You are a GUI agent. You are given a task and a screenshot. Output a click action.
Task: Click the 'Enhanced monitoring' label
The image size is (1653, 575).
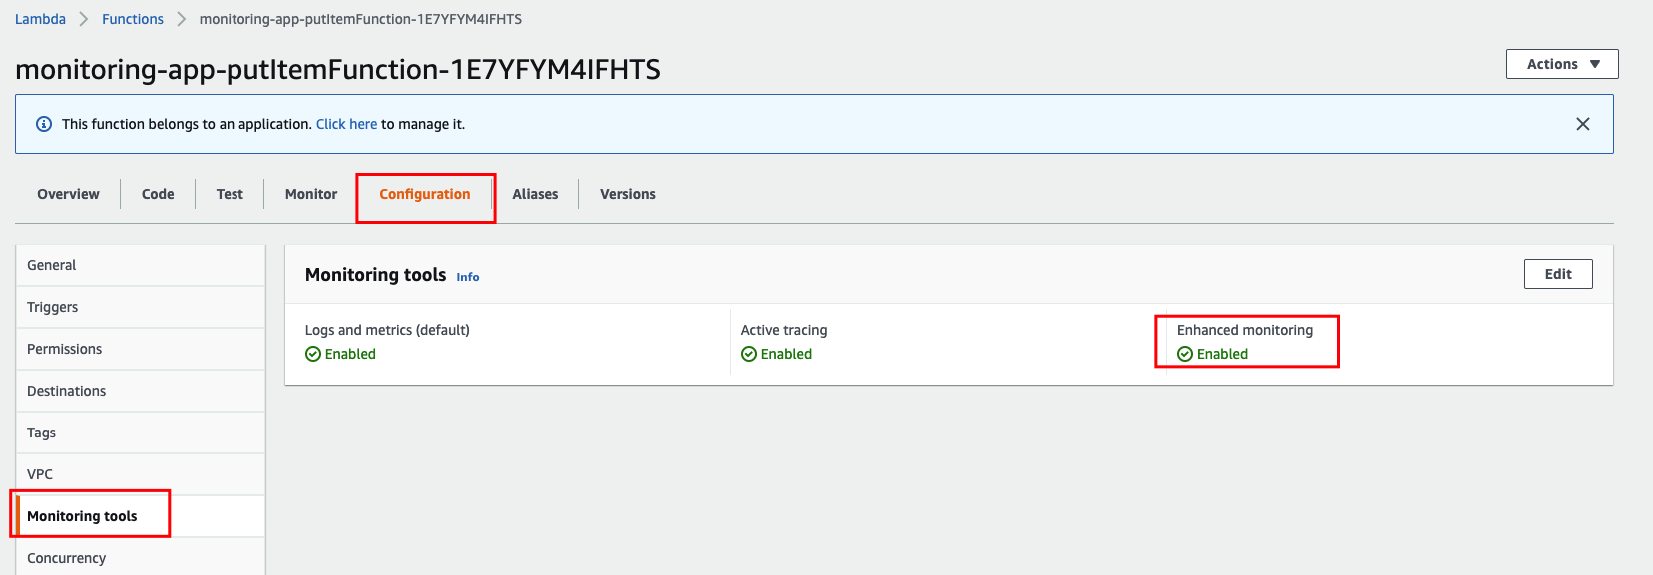(x=1245, y=330)
